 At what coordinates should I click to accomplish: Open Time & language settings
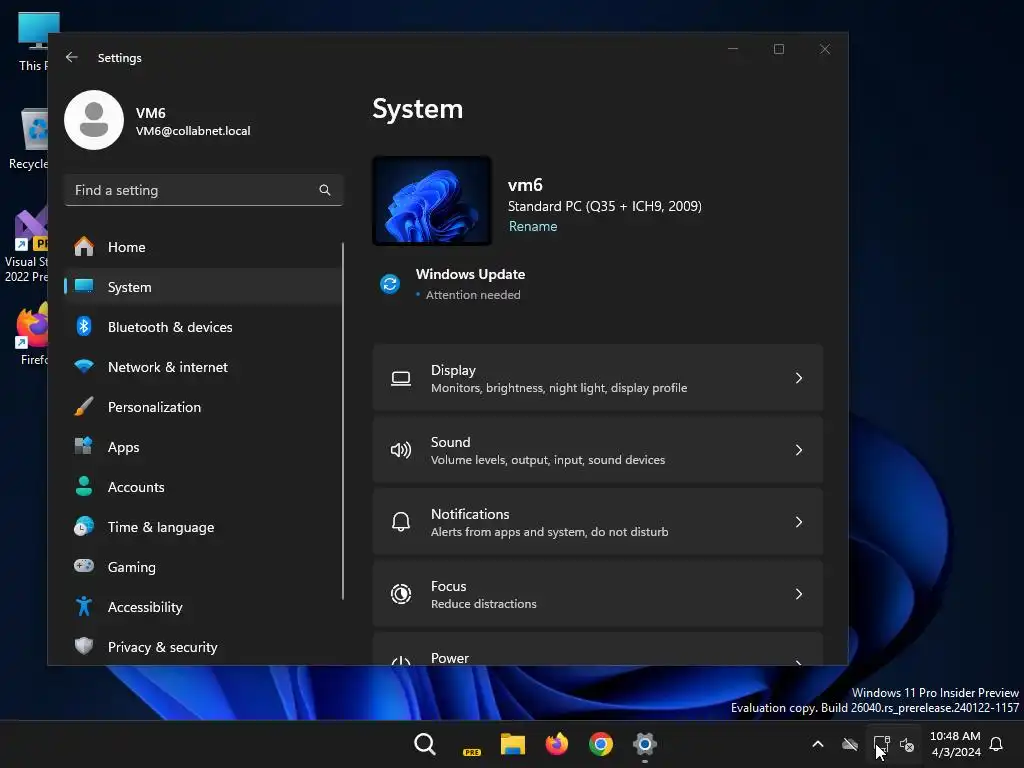click(x=202, y=526)
